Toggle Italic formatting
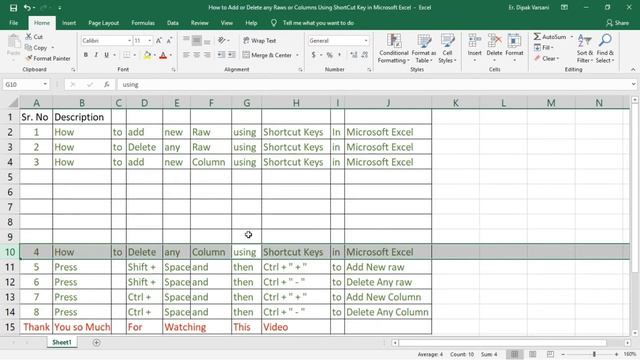This screenshot has width=640, height=360. point(96,55)
